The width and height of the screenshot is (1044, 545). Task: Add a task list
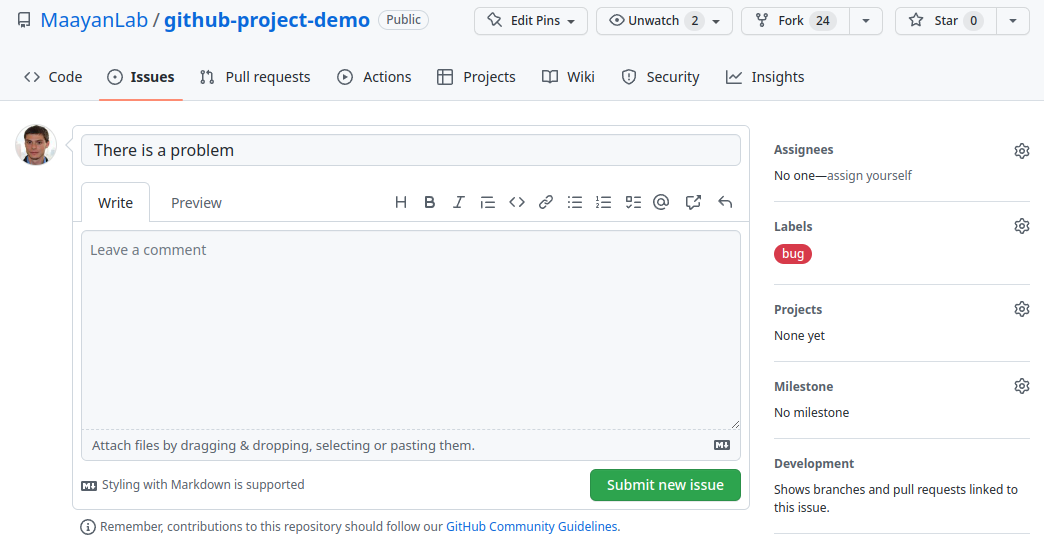point(633,202)
